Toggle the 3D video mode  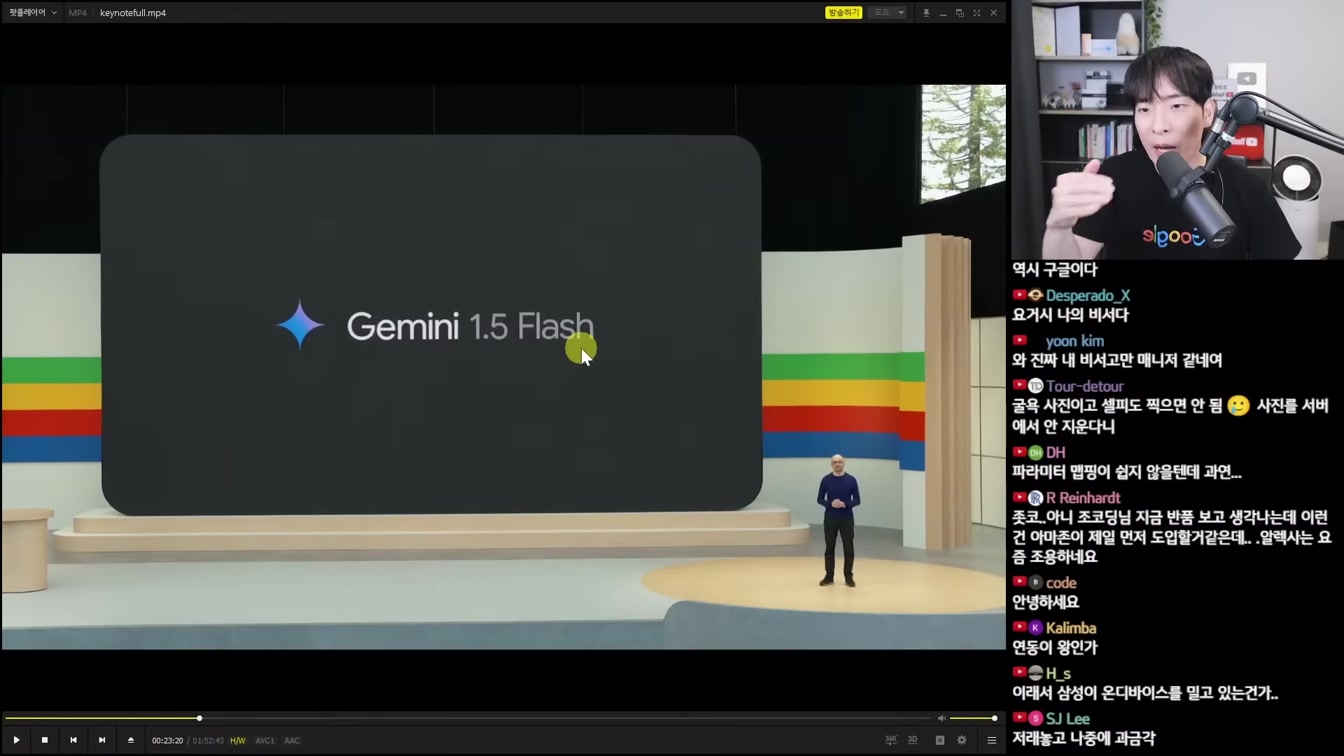click(x=912, y=740)
